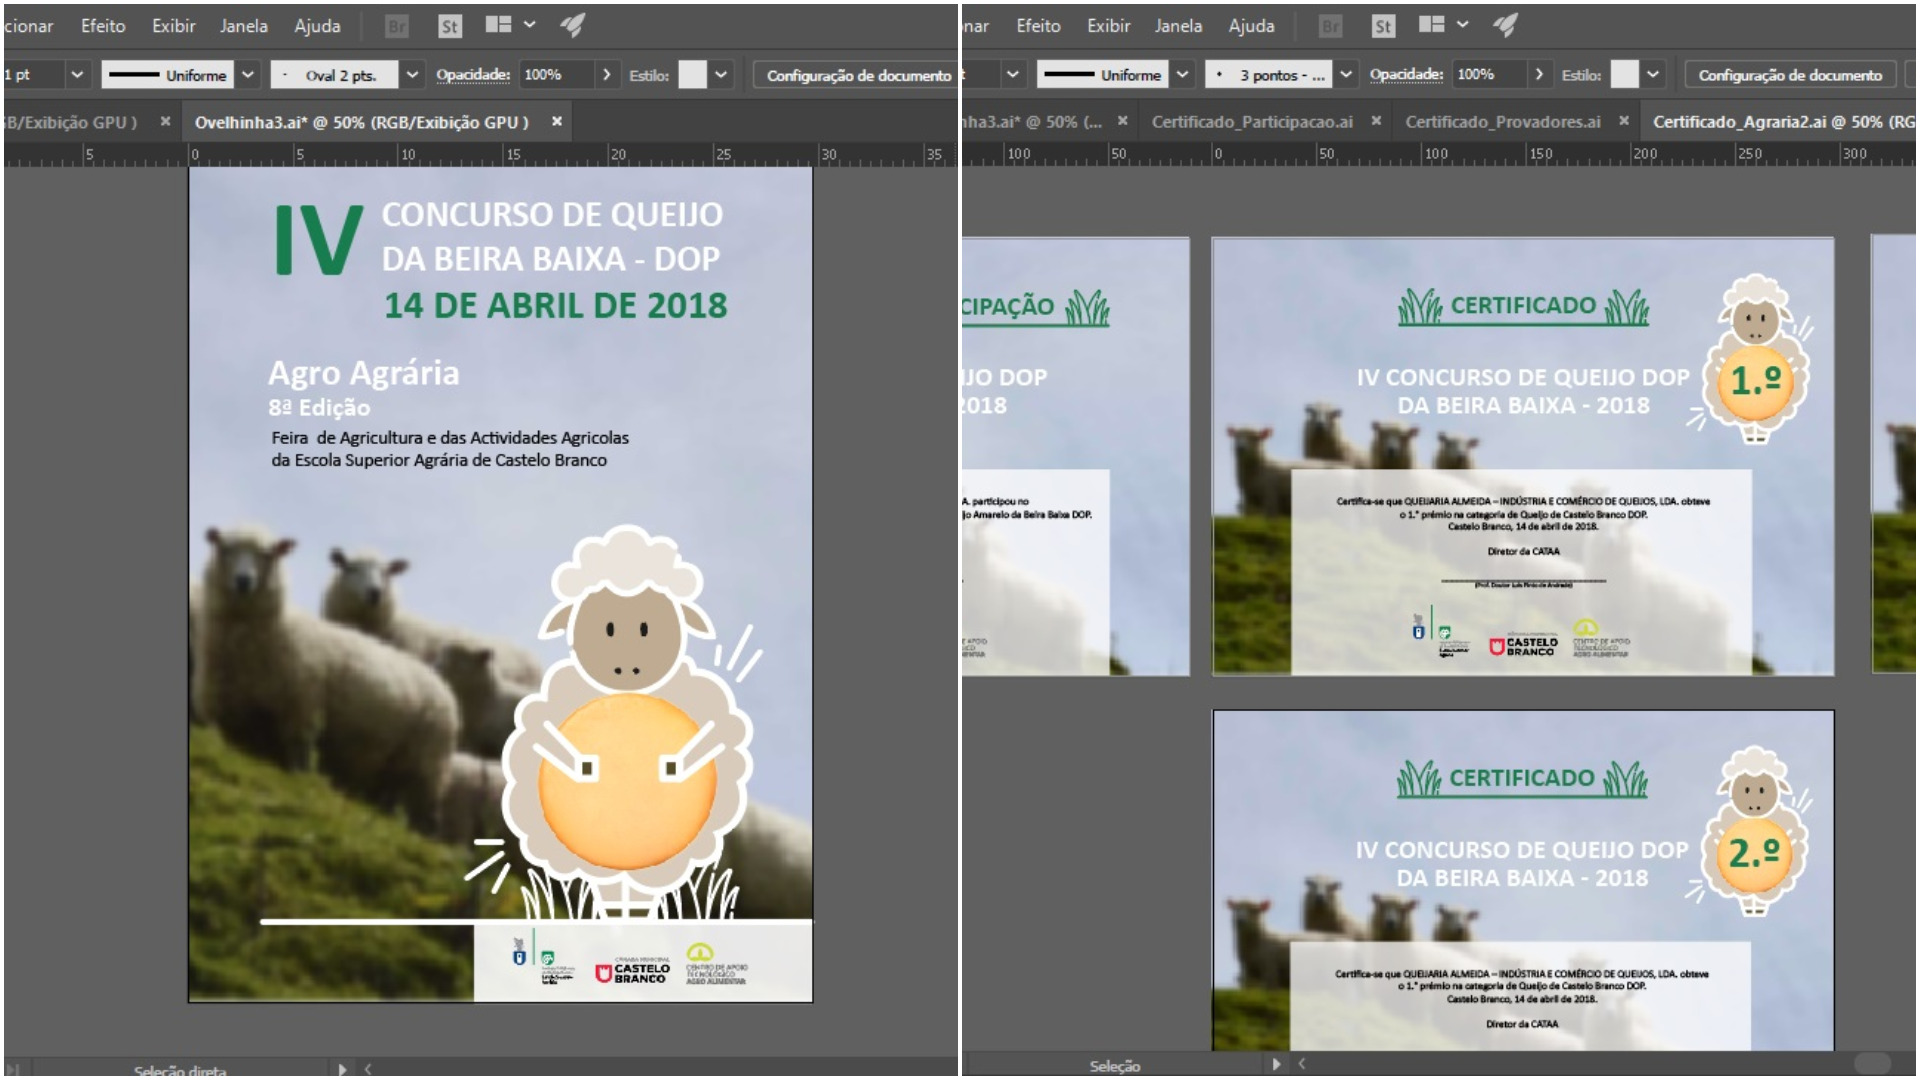Close the Ovelhinha3 tab in right window
Screen dimensions: 1920x1080
point(1122,121)
